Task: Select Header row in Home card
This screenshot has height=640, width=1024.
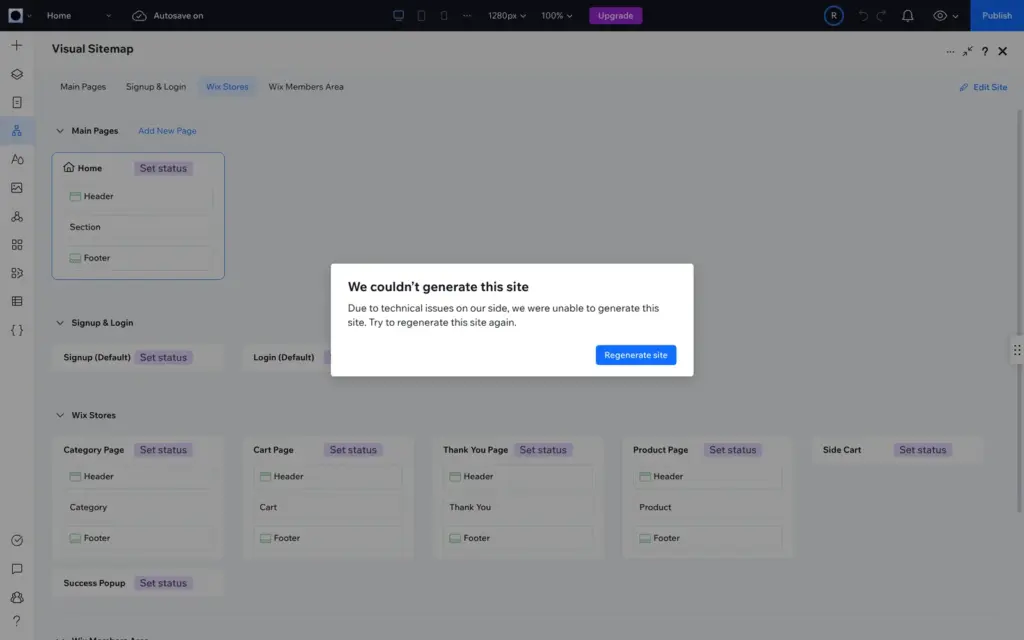Action: pos(138,197)
